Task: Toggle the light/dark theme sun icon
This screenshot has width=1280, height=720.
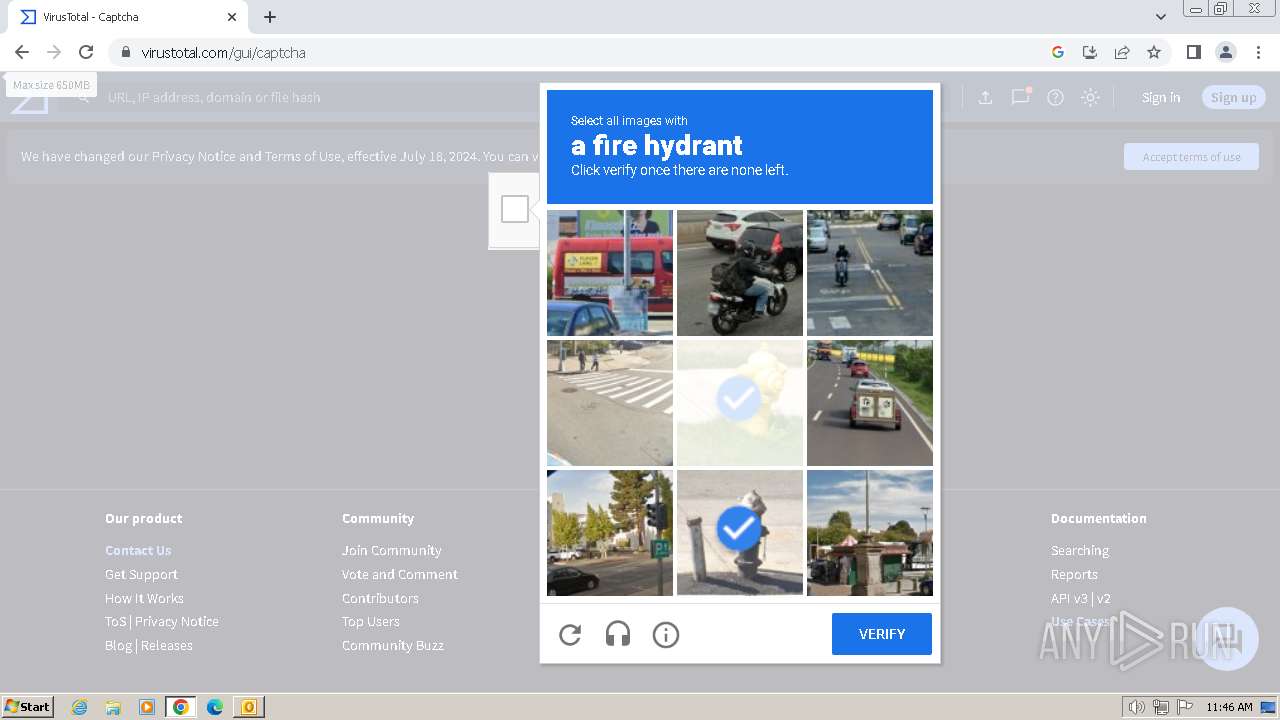Action: point(1091,97)
